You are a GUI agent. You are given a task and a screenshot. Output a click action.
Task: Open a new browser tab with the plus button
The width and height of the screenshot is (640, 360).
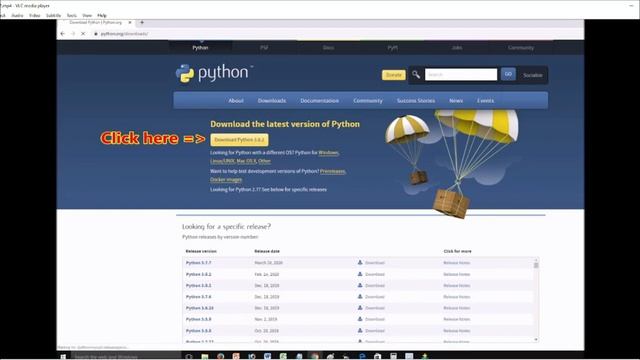tap(142, 22)
